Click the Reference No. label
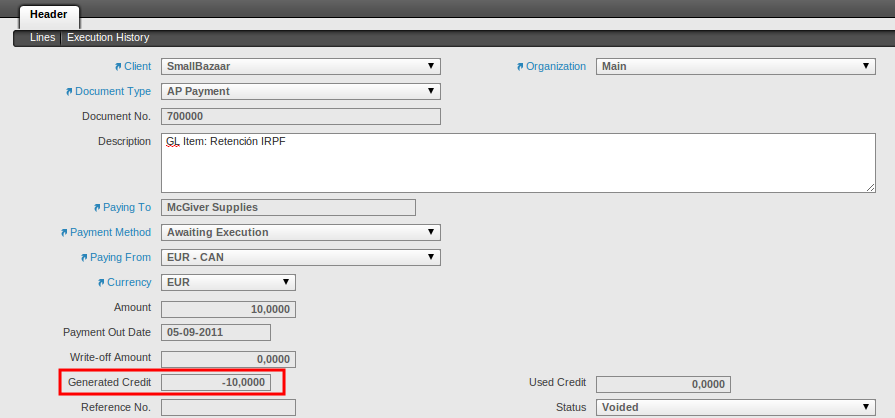The width and height of the screenshot is (895, 418). click(116, 408)
